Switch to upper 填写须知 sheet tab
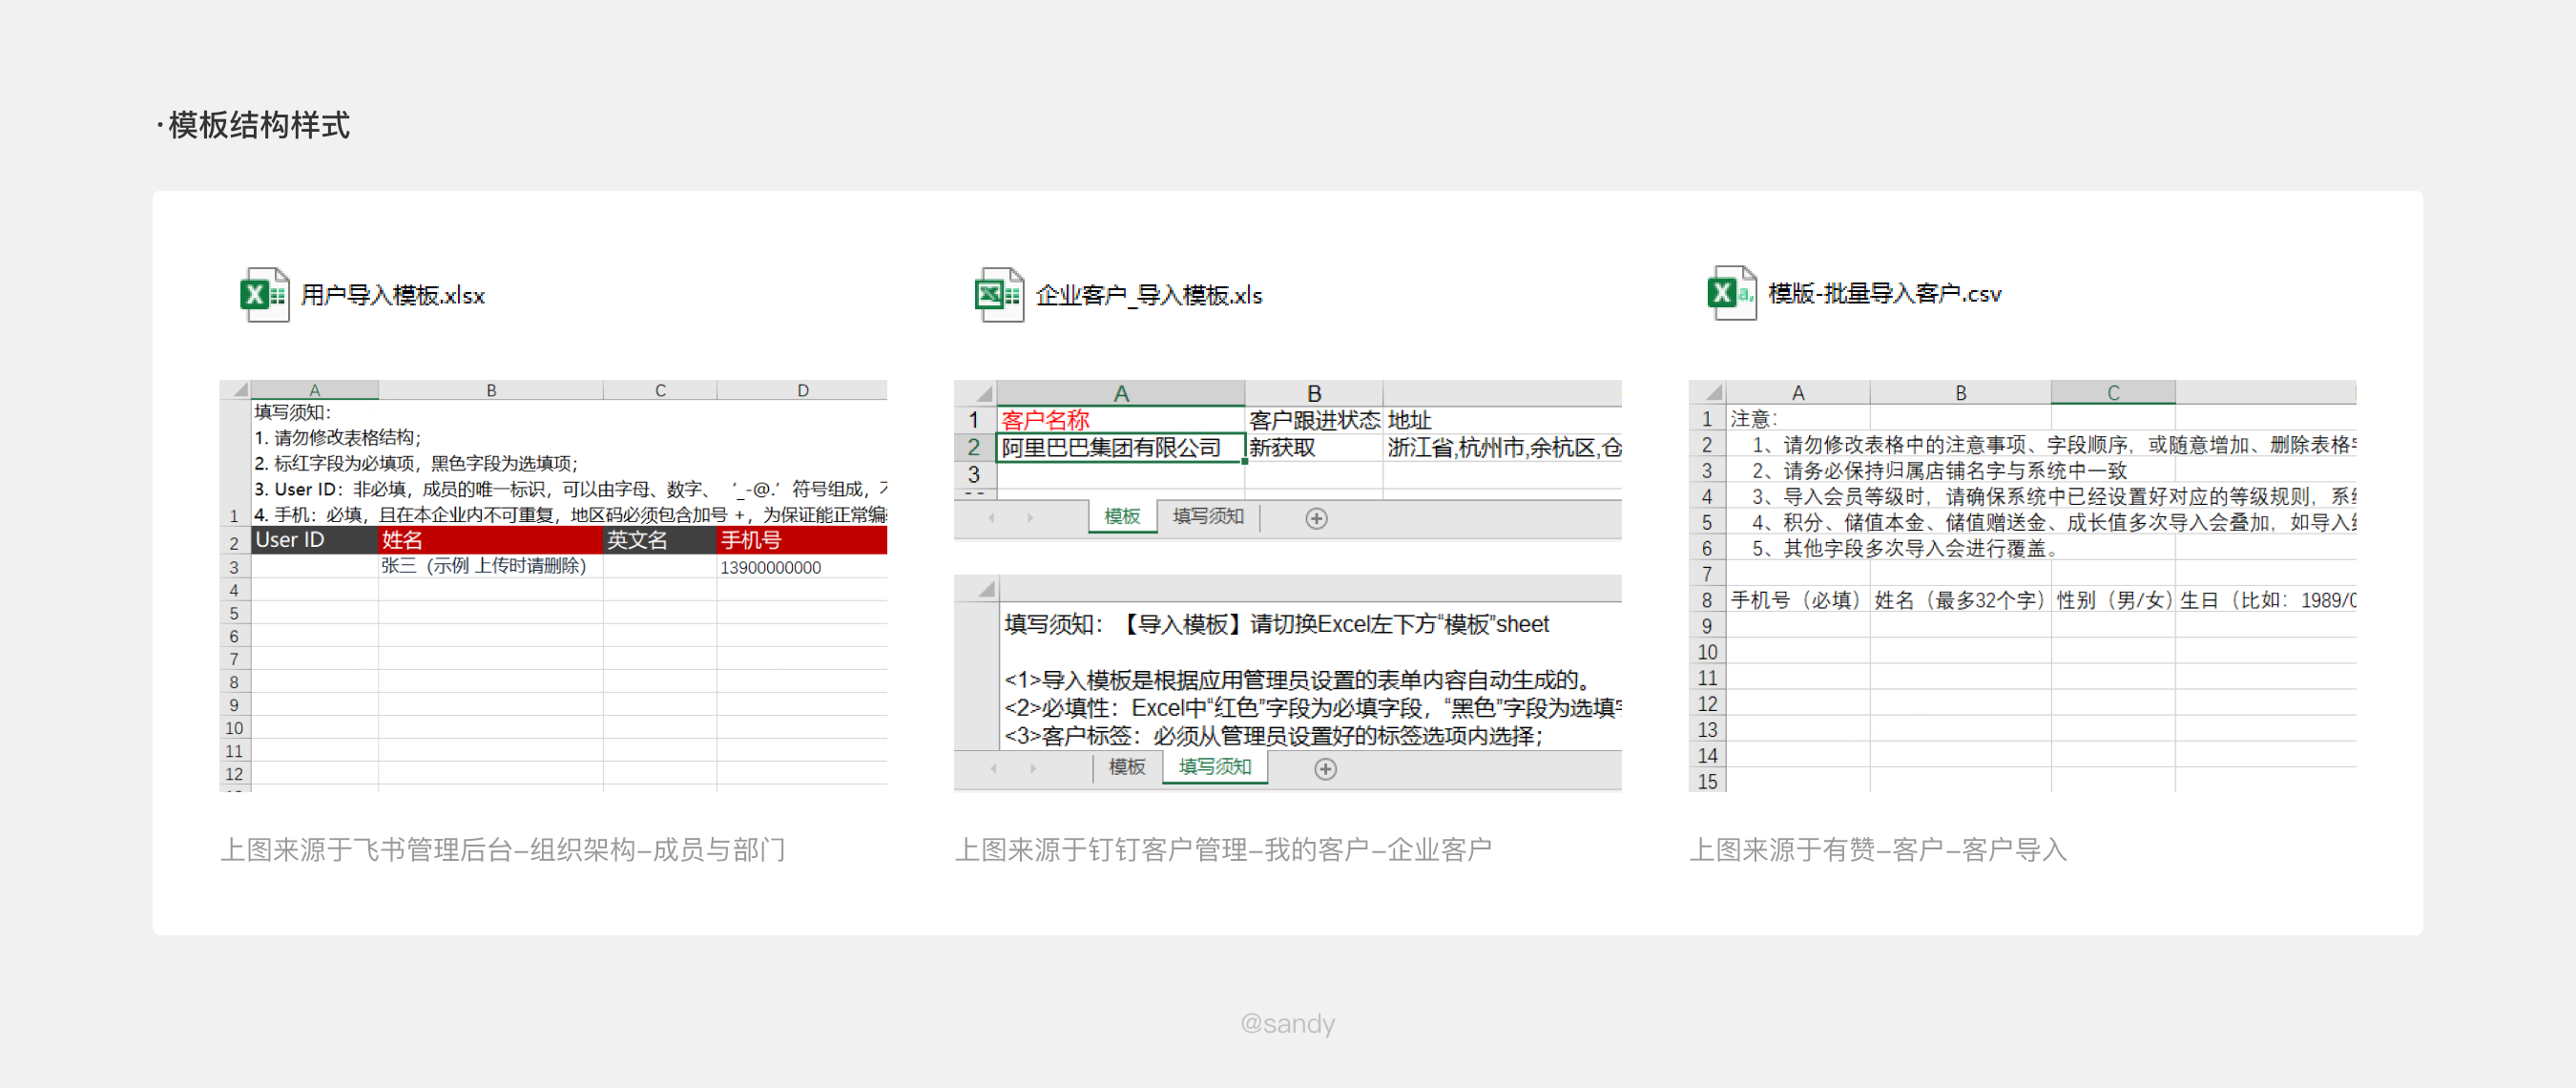Viewport: 2576px width, 1088px height. (x=1207, y=517)
